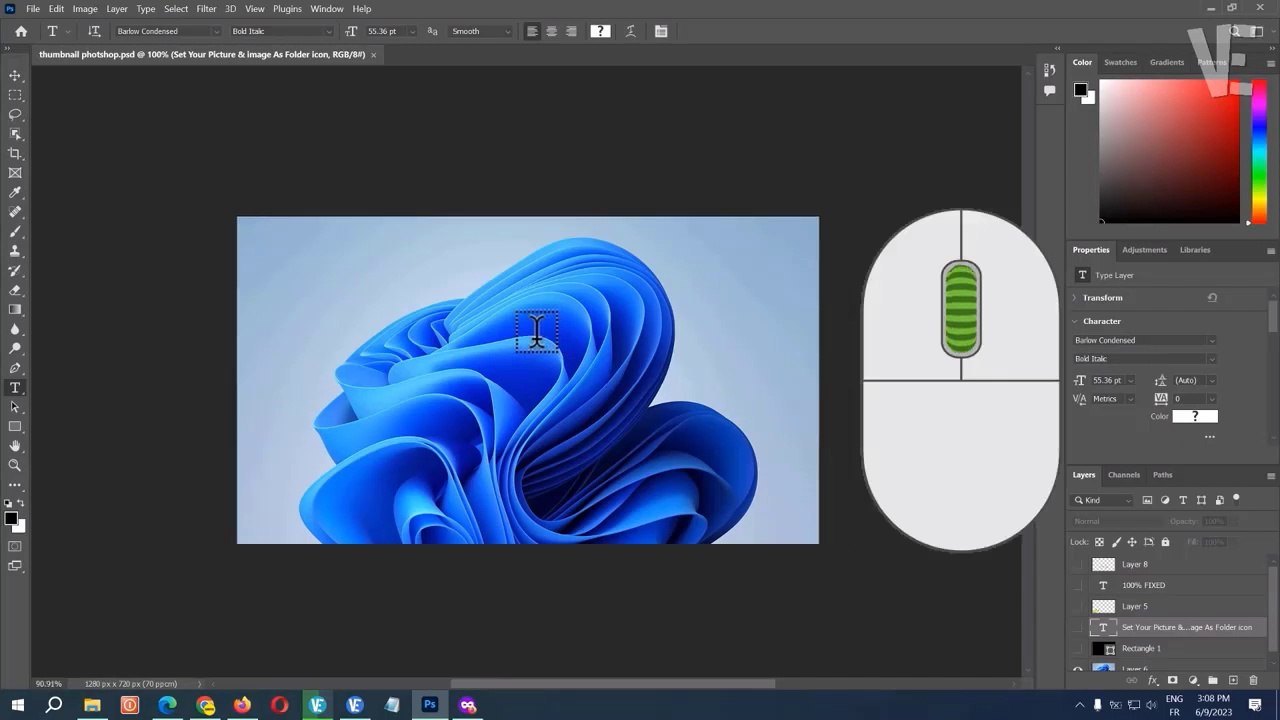The height and width of the screenshot is (720, 1280).
Task: Show the 100% FIXED text layer
Action: [x=1078, y=585]
